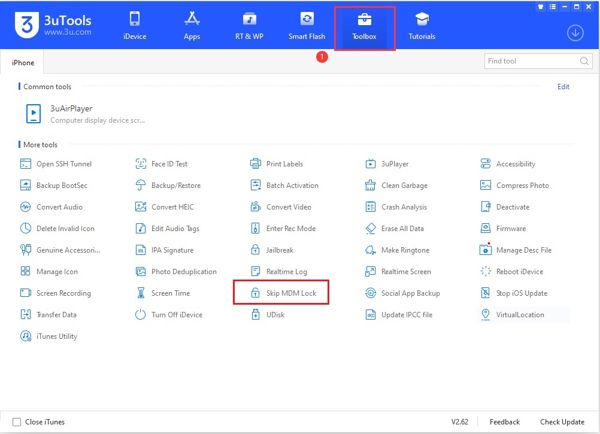Screen dimensions: 600x434
Task: Open Convert HEIC tool
Action: 165,207
